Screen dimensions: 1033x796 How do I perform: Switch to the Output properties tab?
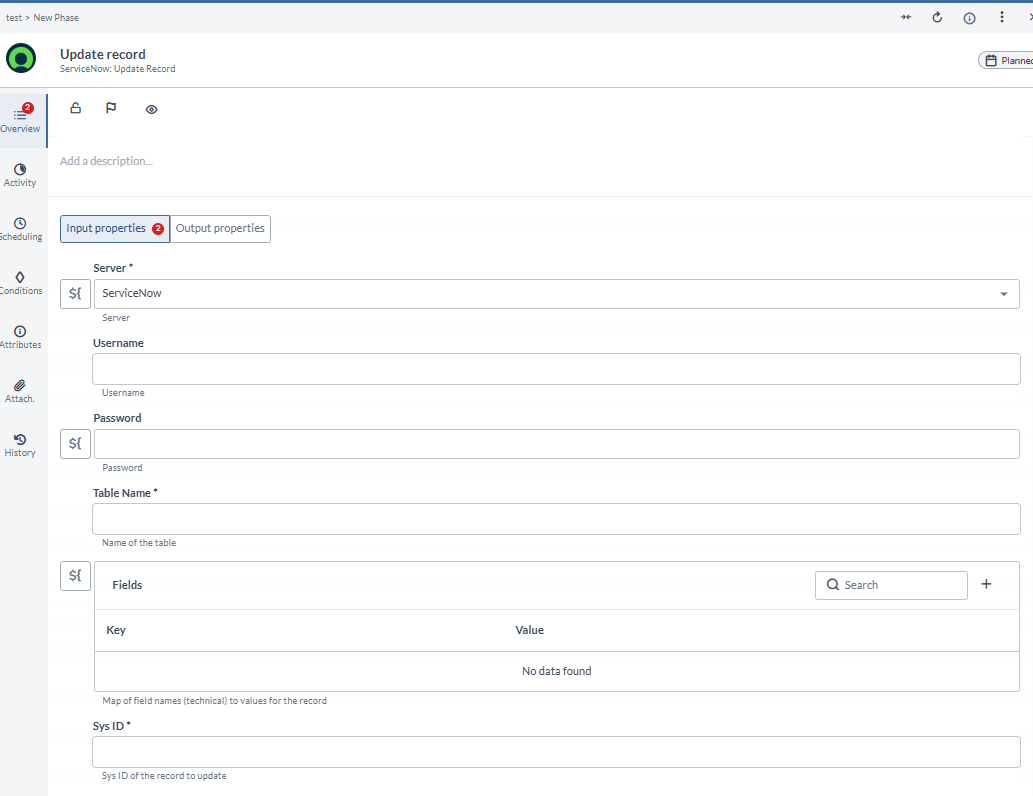point(220,228)
